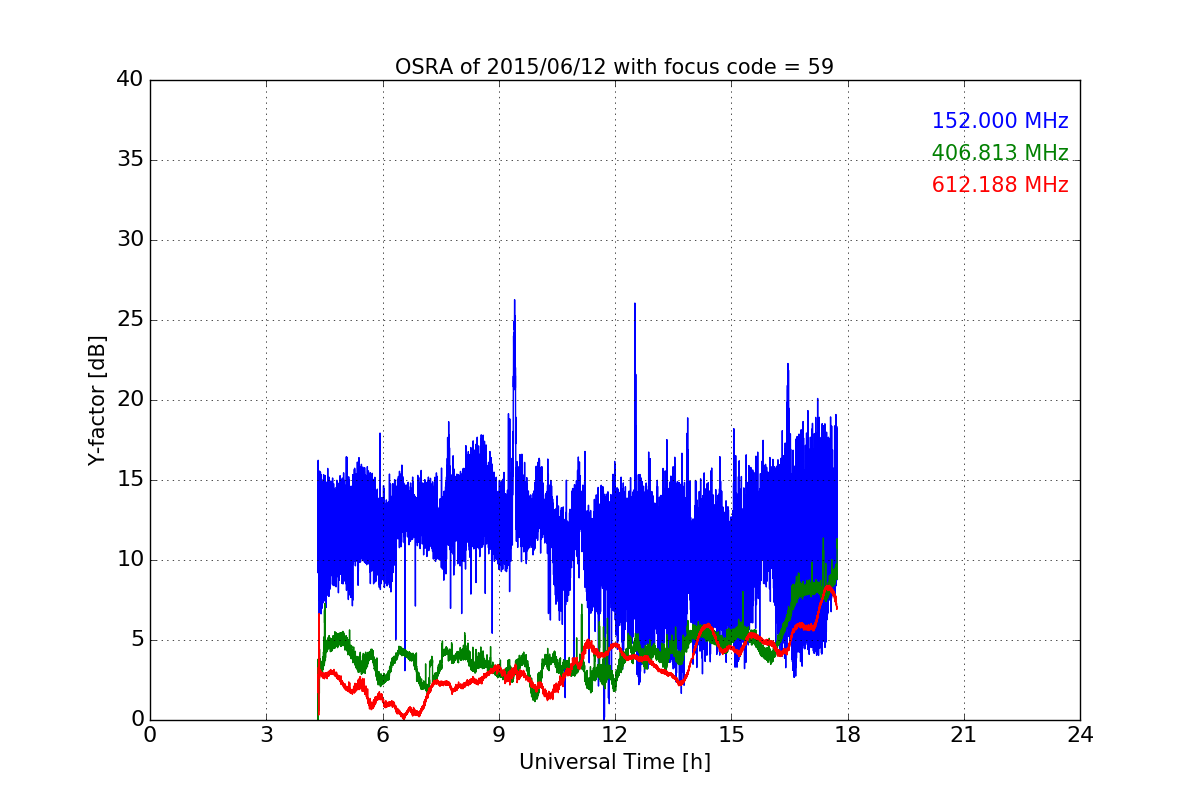Click y-axis tick label 30
The height and width of the screenshot is (800, 1200).
click(130, 240)
